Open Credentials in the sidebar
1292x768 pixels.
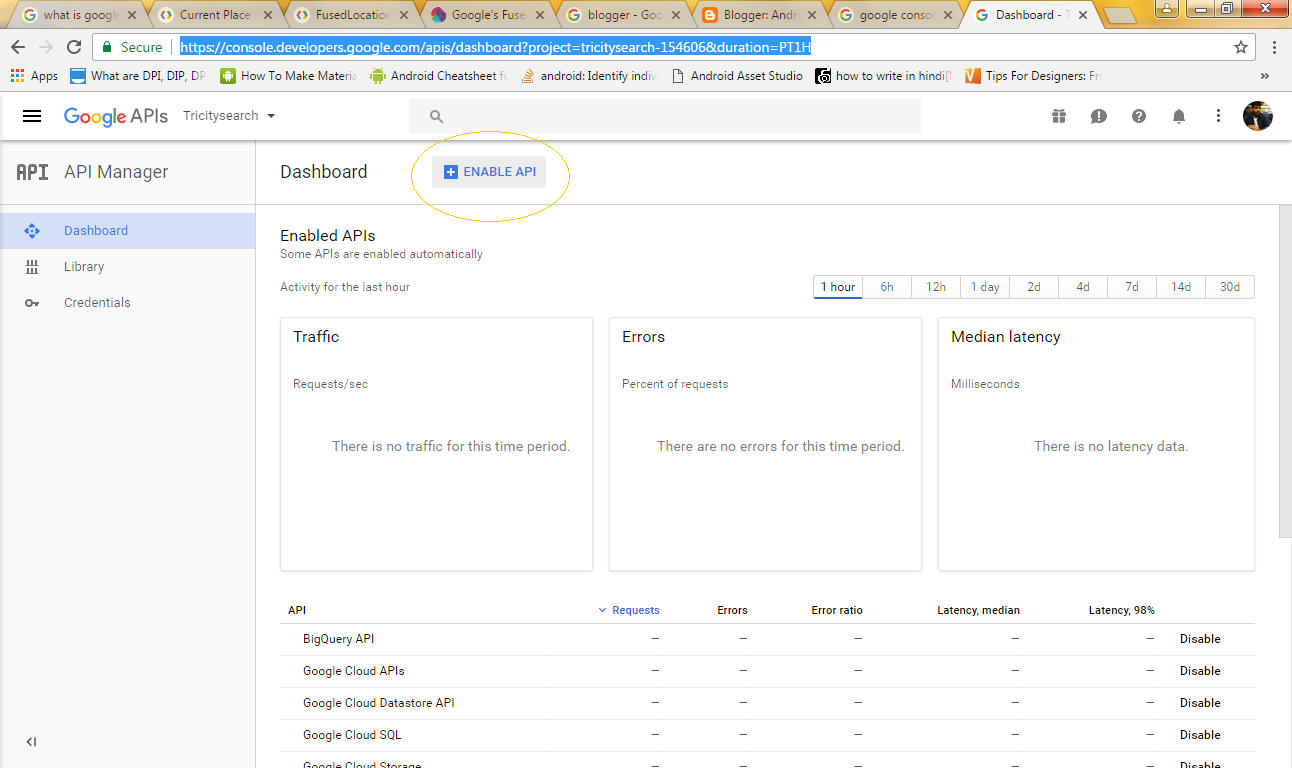click(x=97, y=303)
